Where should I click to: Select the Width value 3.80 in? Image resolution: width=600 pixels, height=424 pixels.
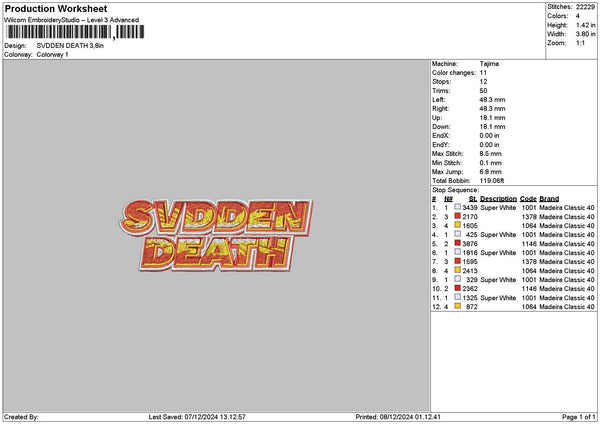tap(585, 34)
